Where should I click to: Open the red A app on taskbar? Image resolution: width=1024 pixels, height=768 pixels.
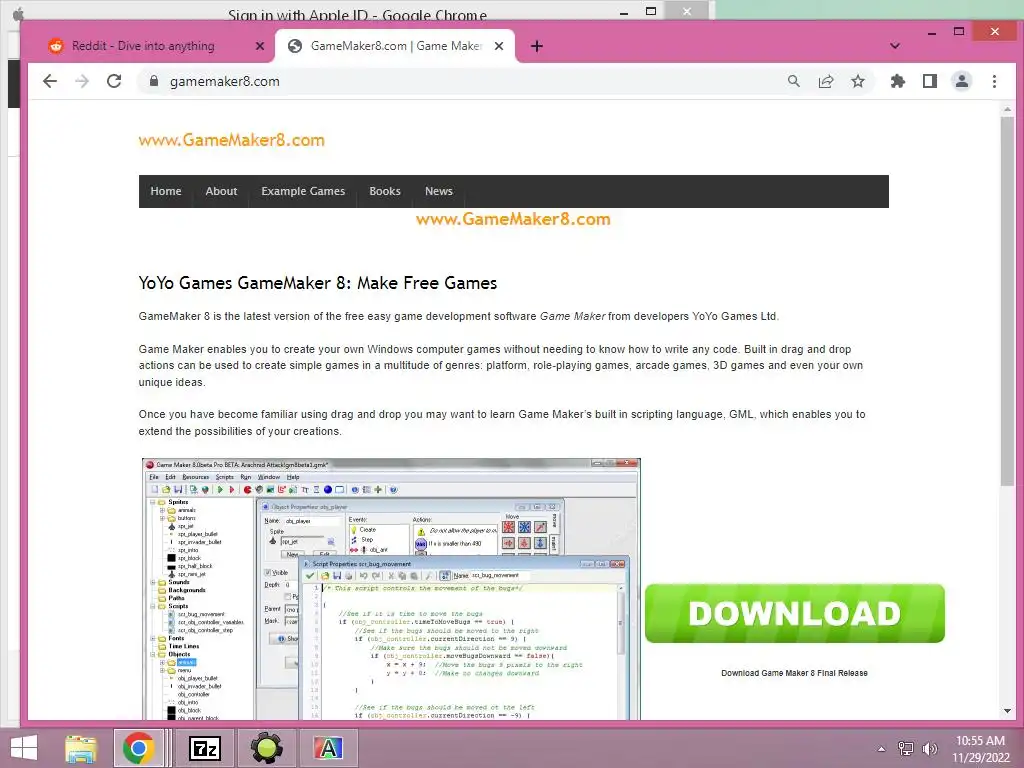(328, 748)
